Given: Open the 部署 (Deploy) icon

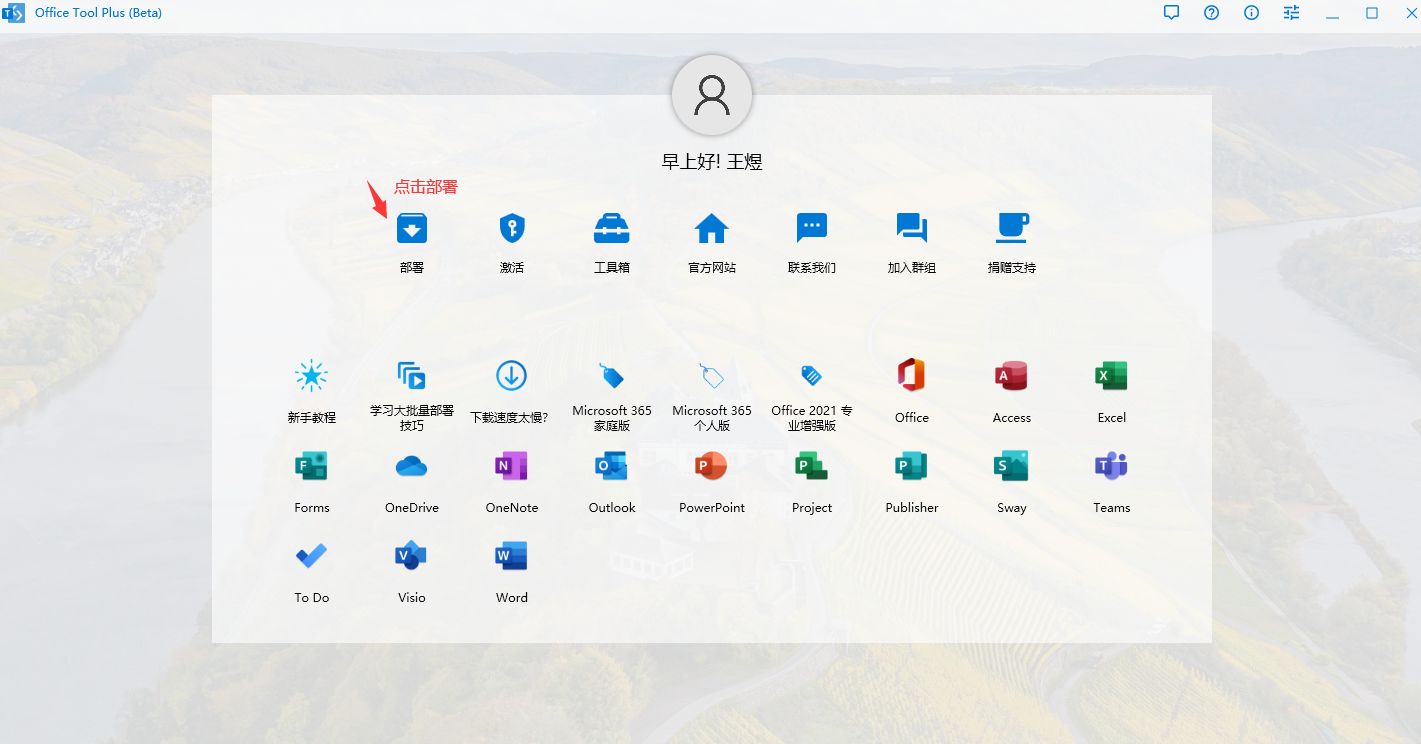Looking at the screenshot, I should click(x=412, y=229).
